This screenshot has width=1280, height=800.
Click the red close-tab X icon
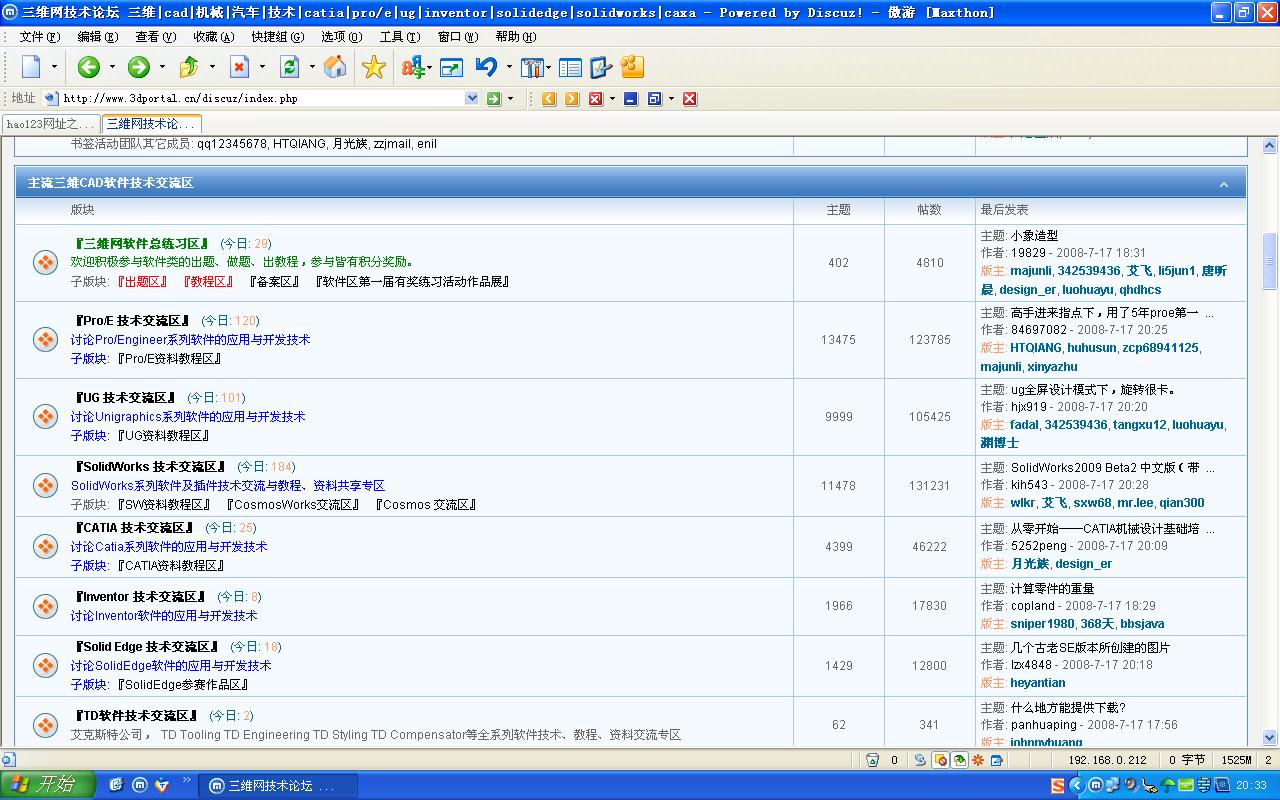pos(690,98)
